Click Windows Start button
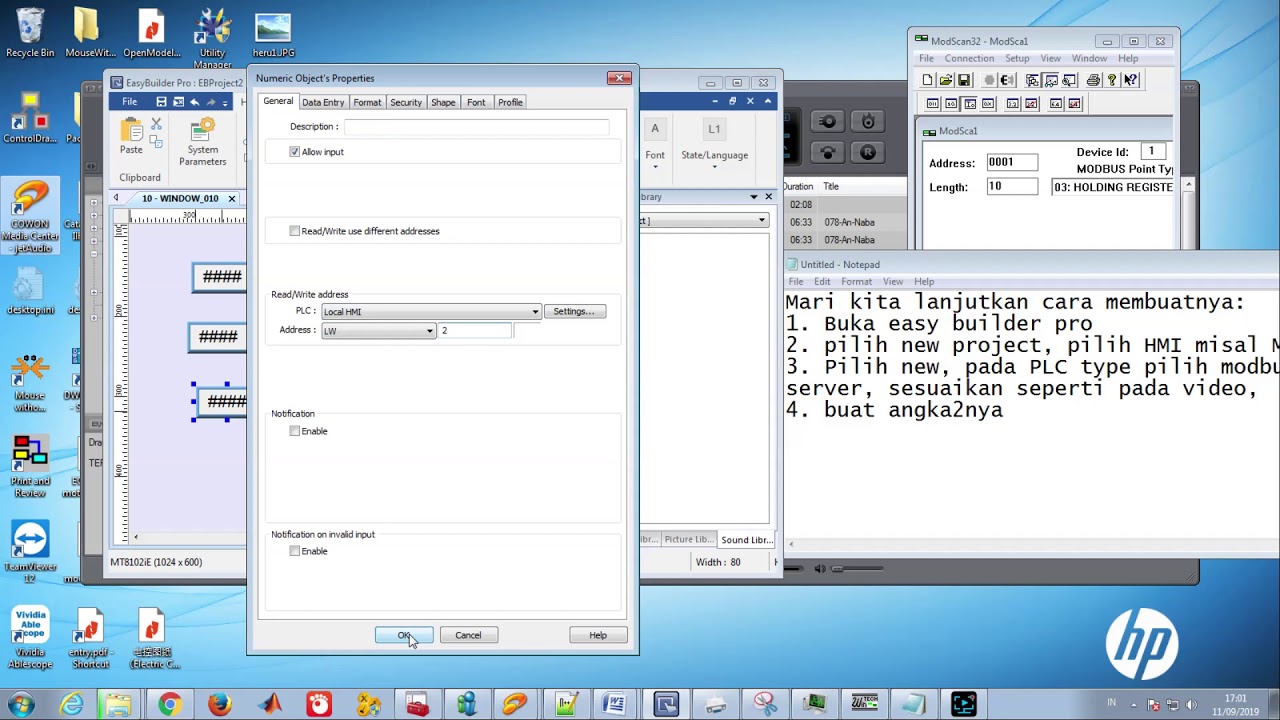Screen dimensions: 1280x720 pos(22,704)
